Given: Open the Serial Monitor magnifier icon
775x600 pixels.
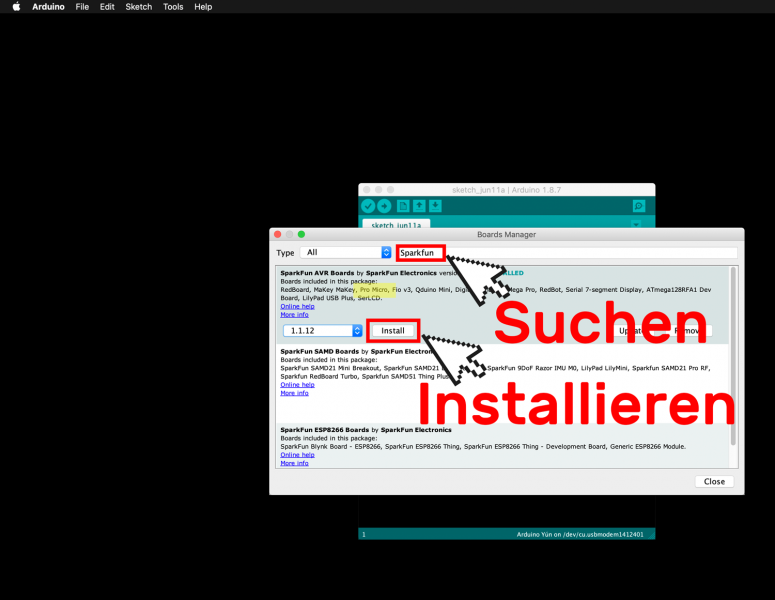Looking at the screenshot, I should [639, 206].
